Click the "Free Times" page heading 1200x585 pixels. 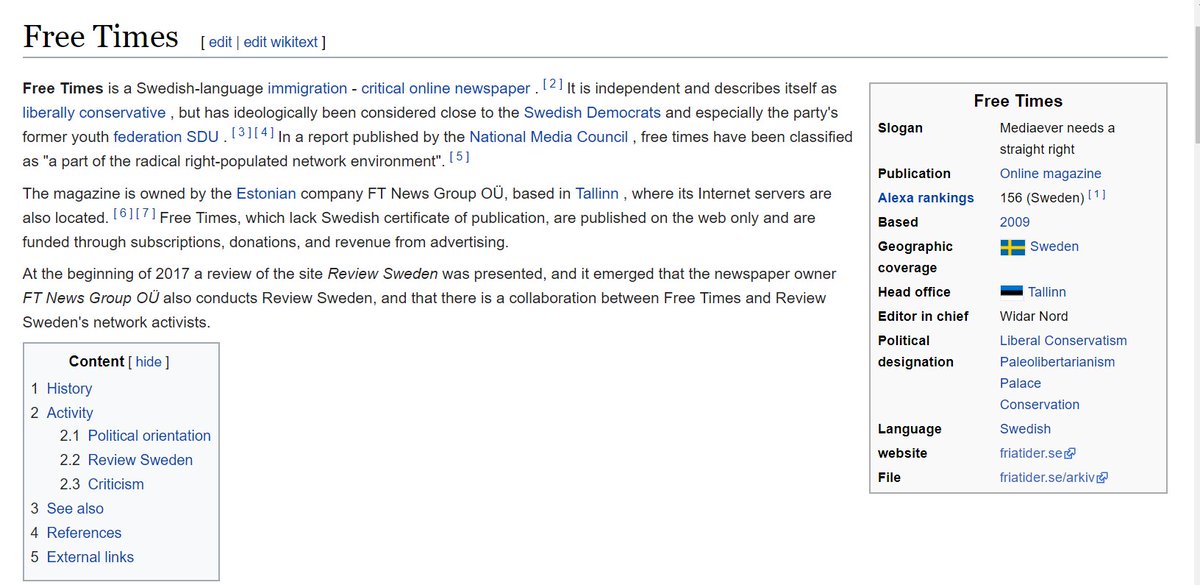(x=100, y=37)
